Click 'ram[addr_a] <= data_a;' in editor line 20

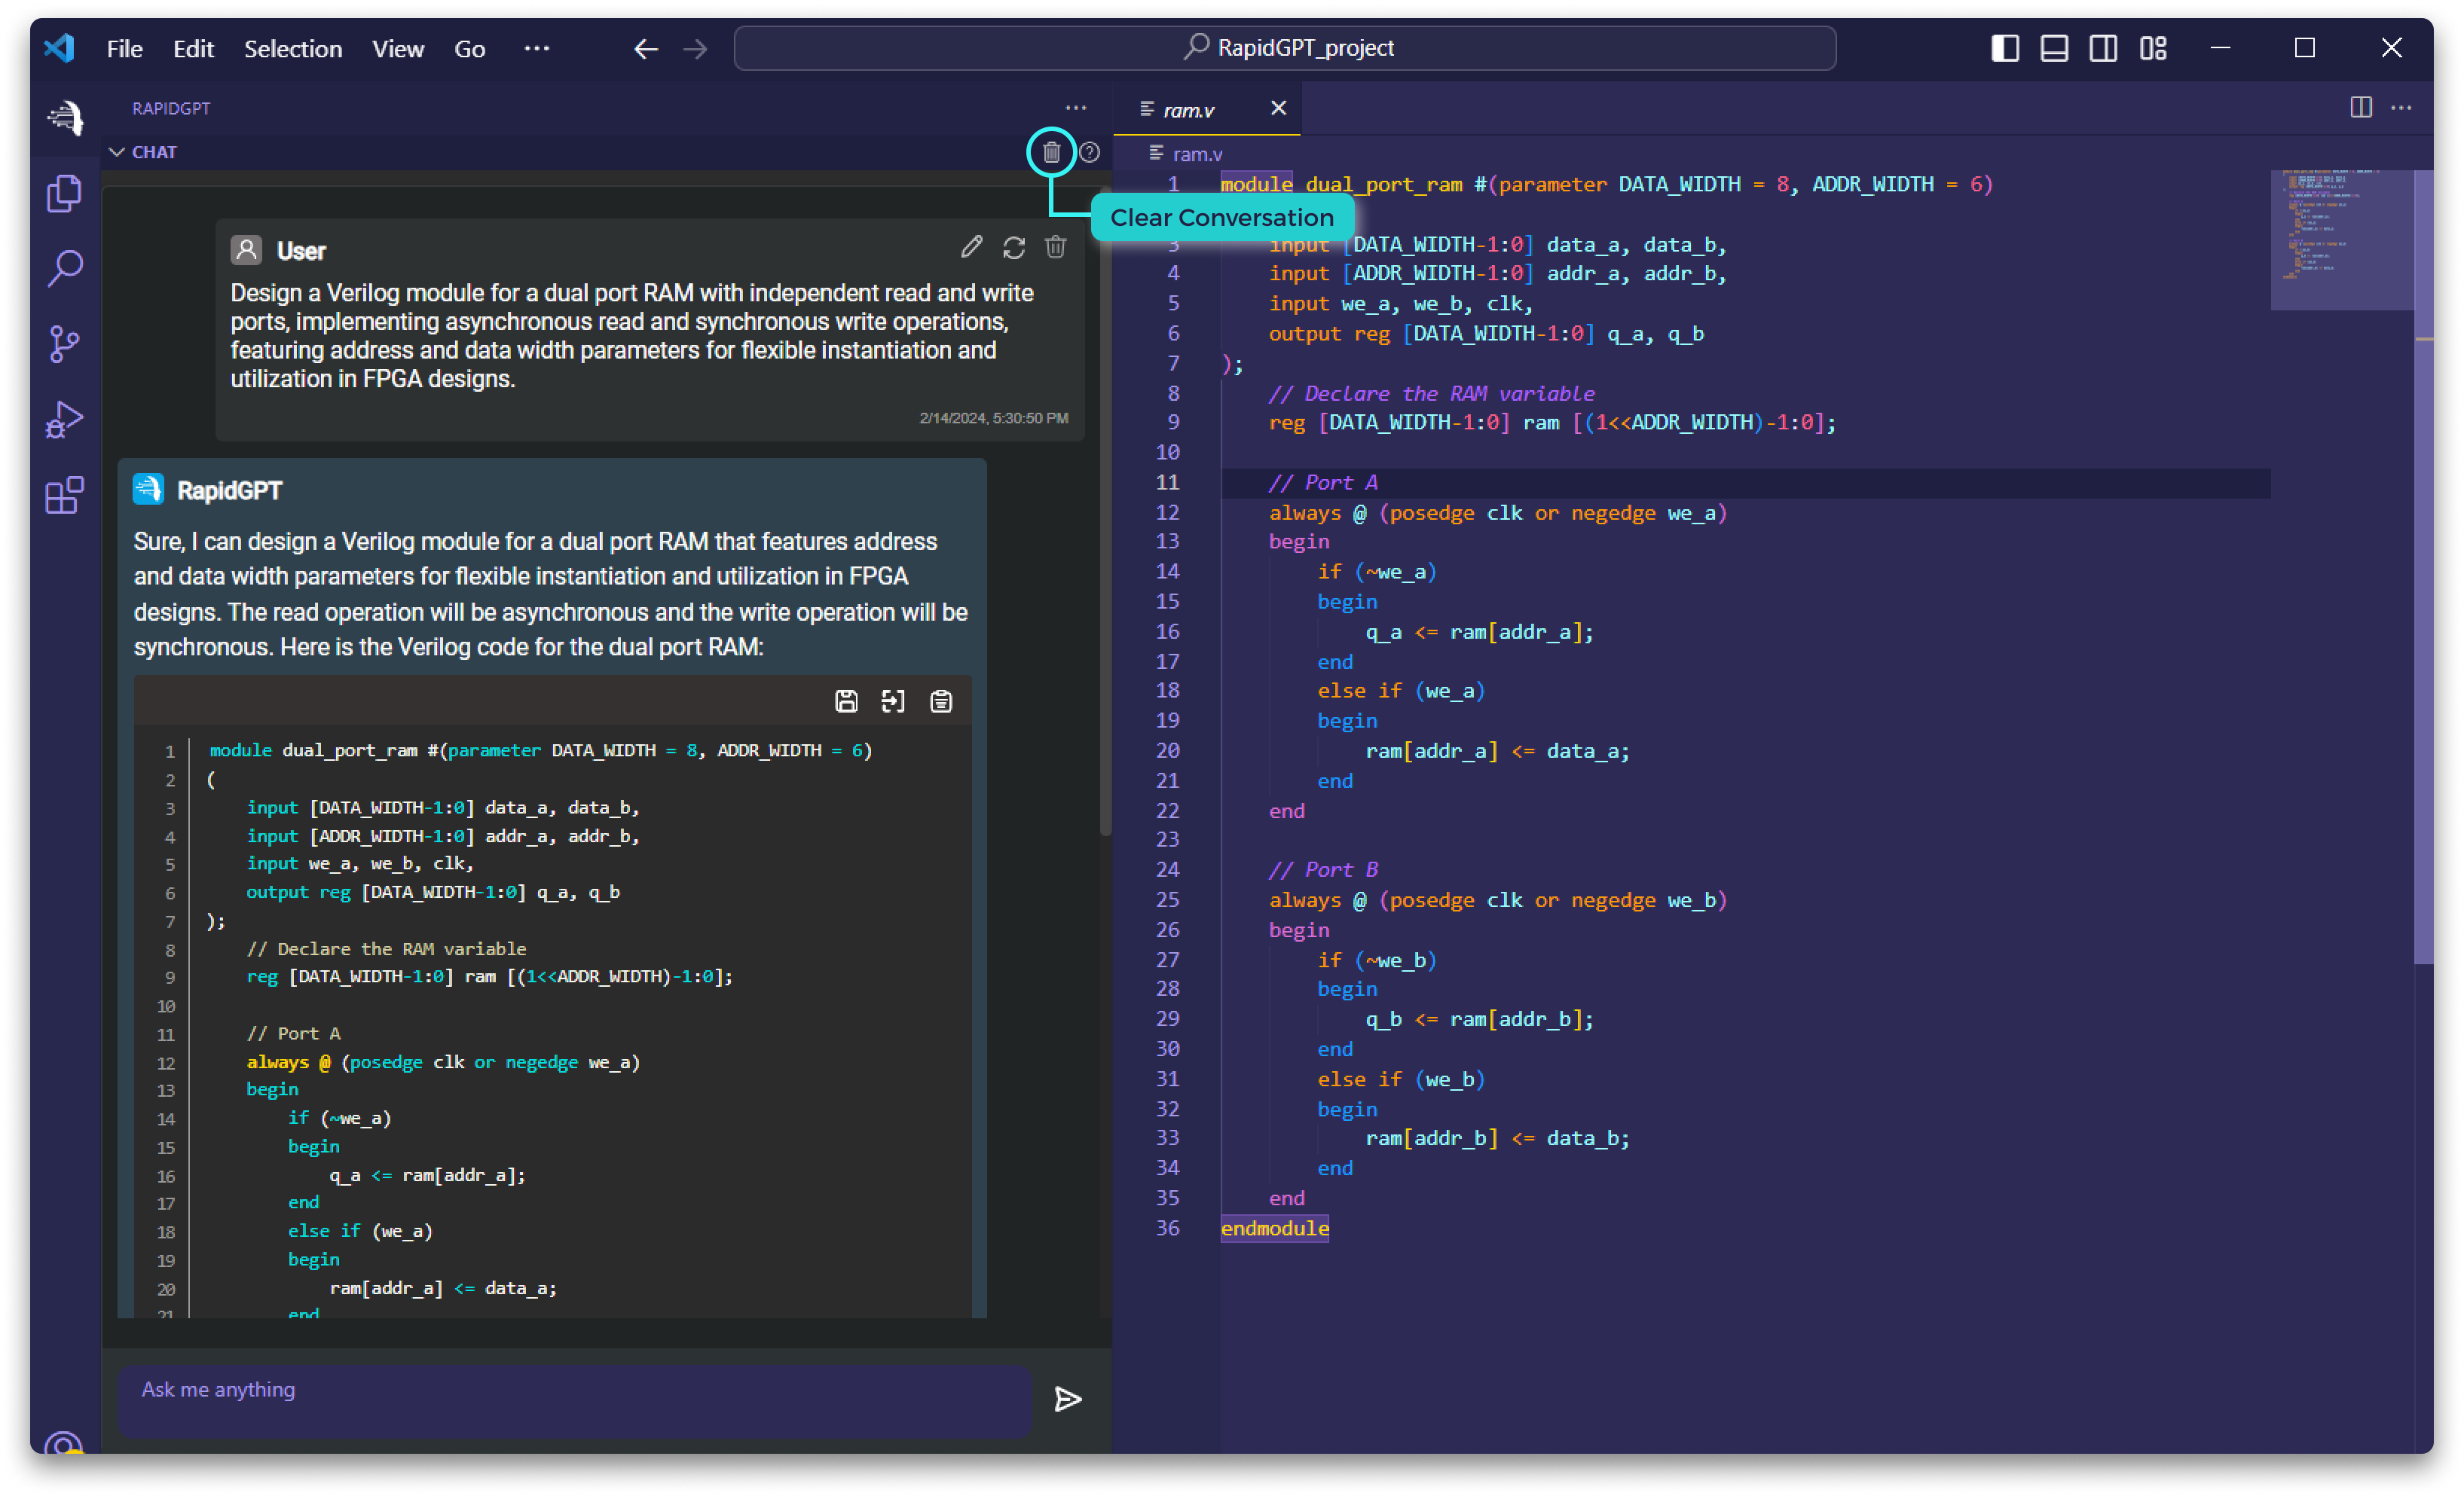(1498, 751)
